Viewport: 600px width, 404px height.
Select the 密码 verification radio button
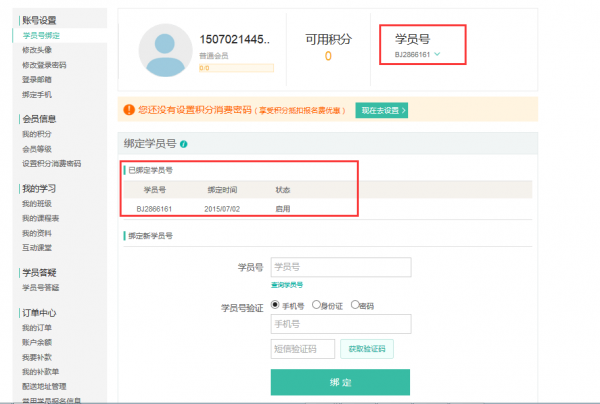(354, 305)
